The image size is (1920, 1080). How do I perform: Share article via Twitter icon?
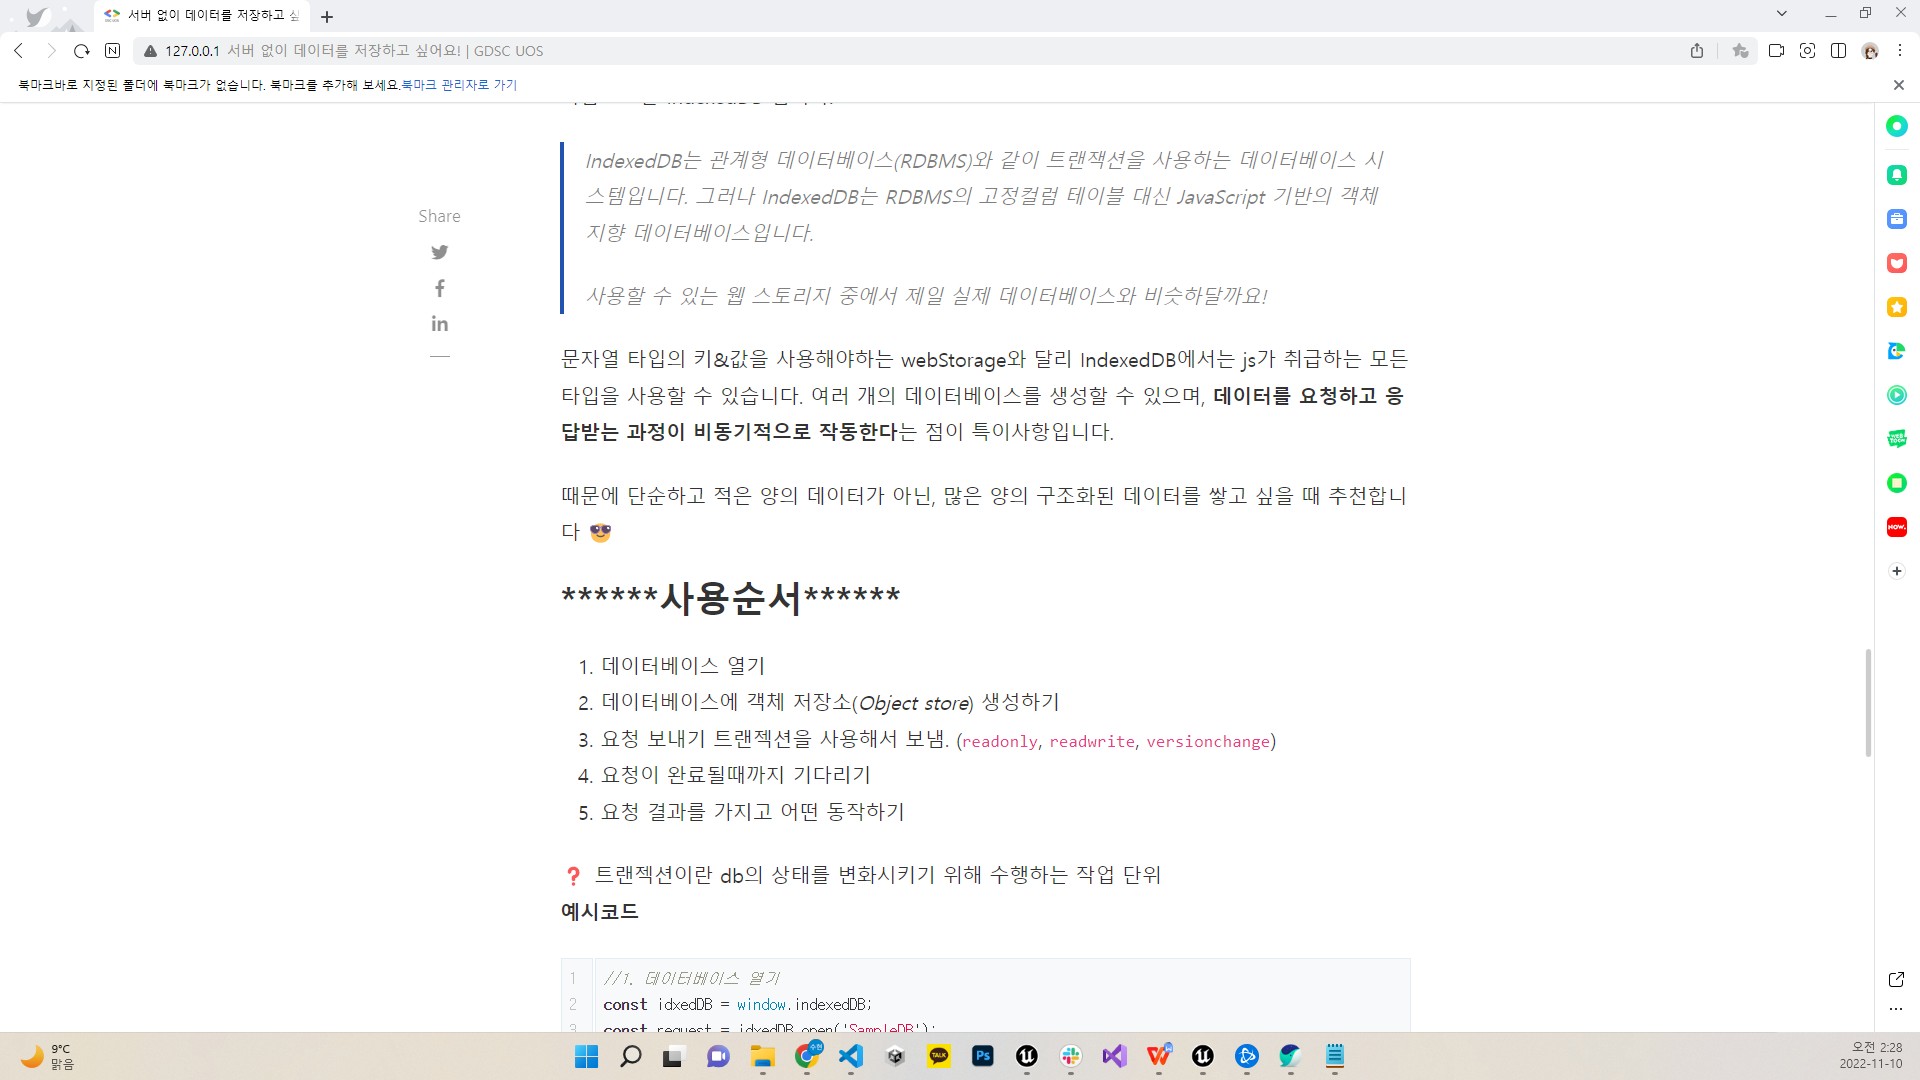click(439, 252)
